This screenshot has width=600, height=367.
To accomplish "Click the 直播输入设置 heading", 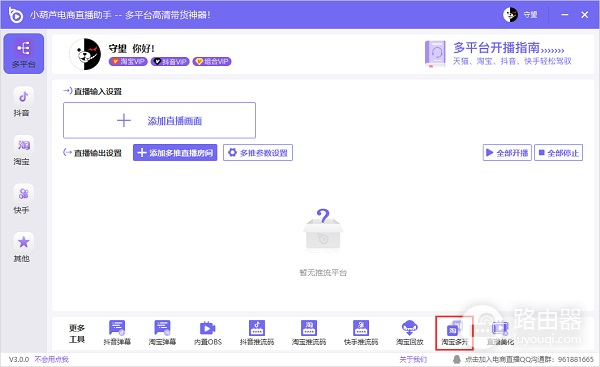I will (98, 91).
